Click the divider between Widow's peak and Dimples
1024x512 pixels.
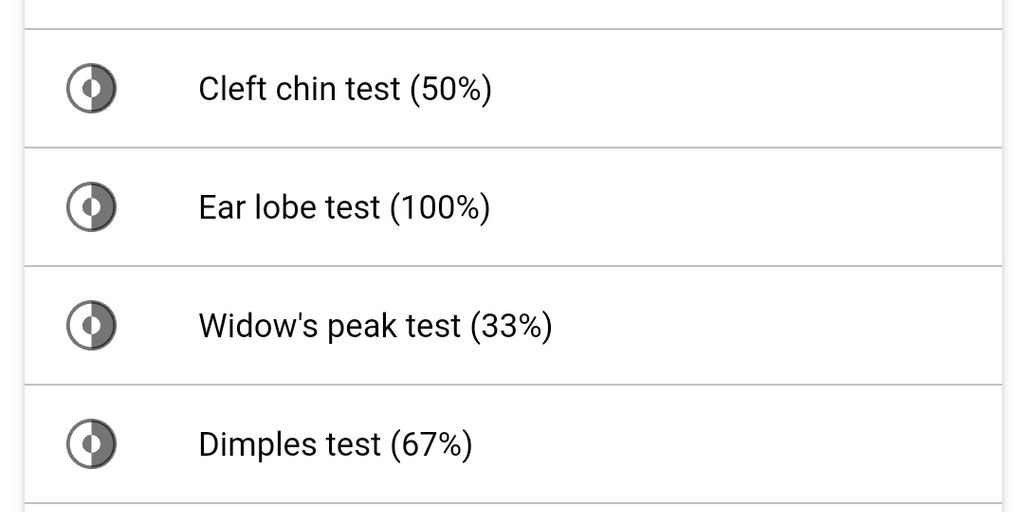point(512,385)
